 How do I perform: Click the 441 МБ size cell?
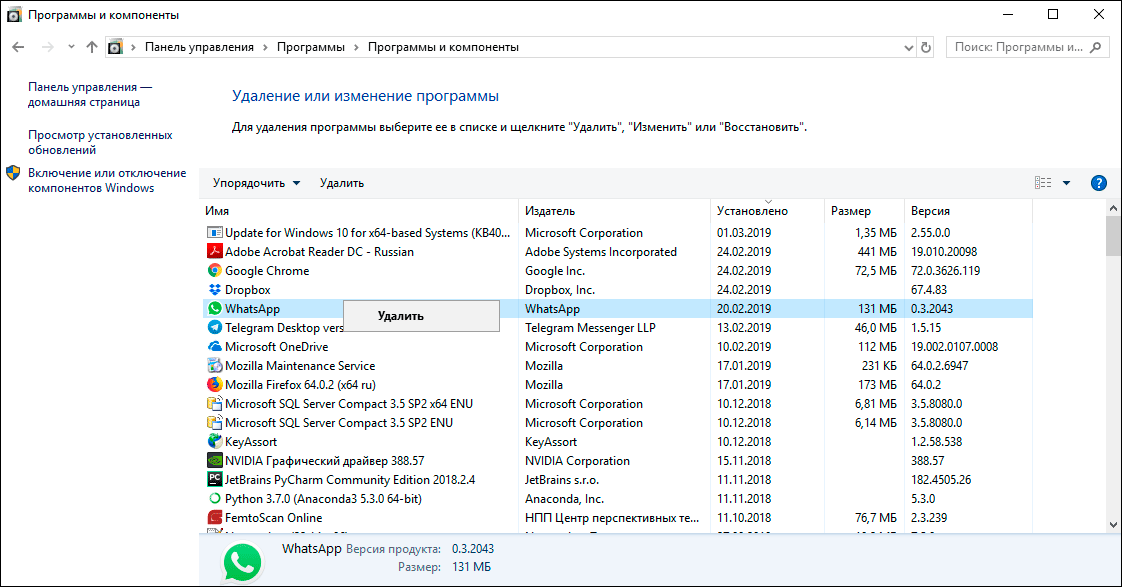(877, 251)
